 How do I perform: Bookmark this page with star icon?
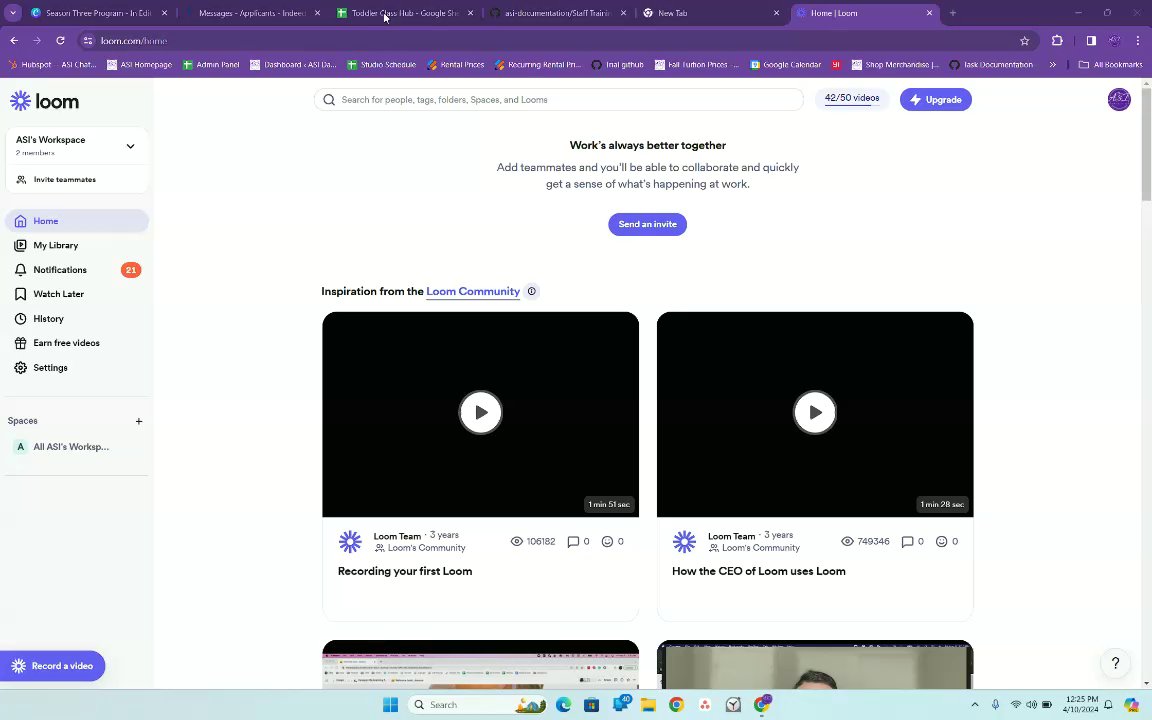1024,41
